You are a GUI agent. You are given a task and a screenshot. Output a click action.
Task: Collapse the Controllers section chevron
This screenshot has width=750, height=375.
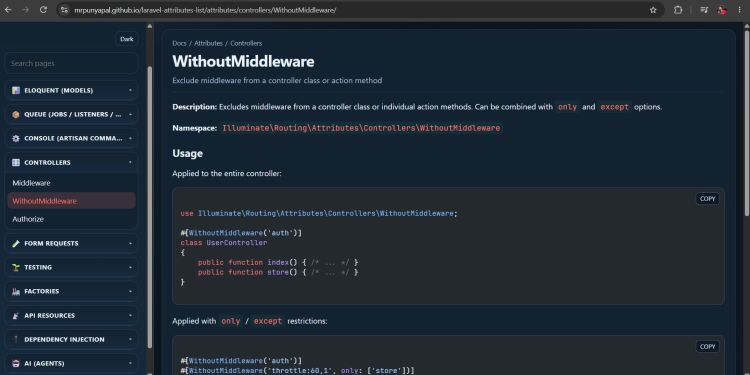[x=130, y=163]
